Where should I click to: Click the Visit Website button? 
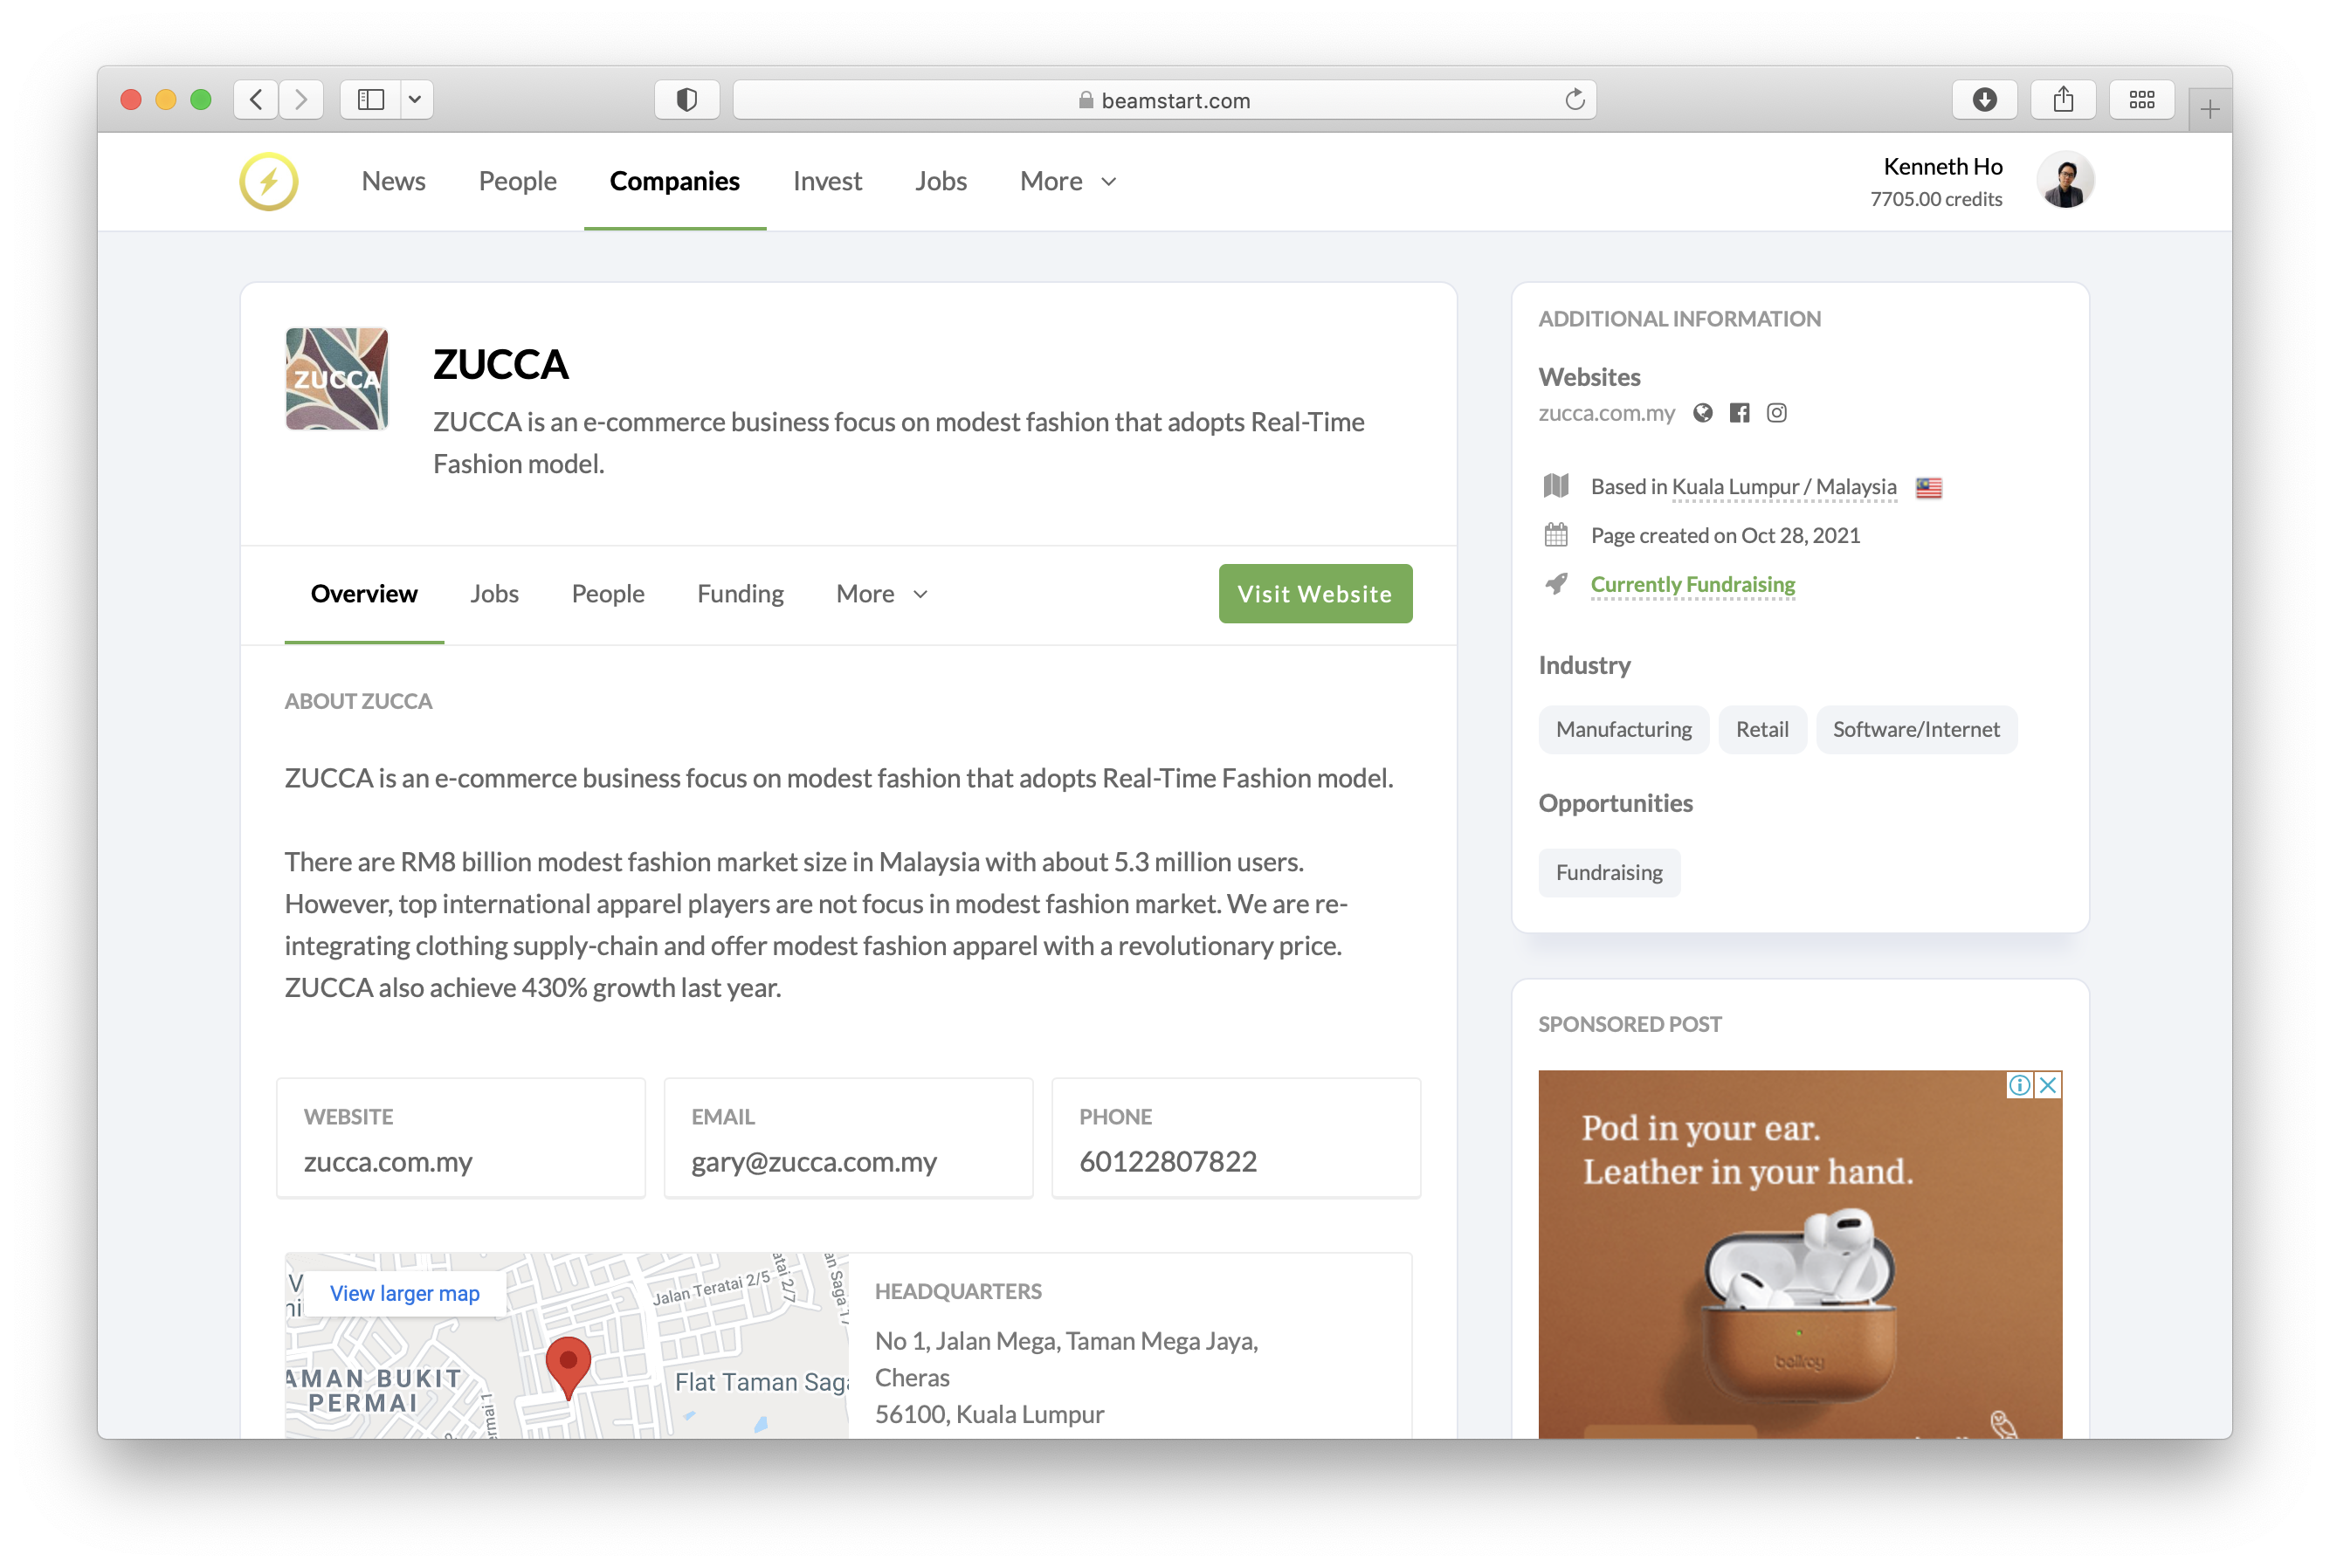click(x=1314, y=594)
